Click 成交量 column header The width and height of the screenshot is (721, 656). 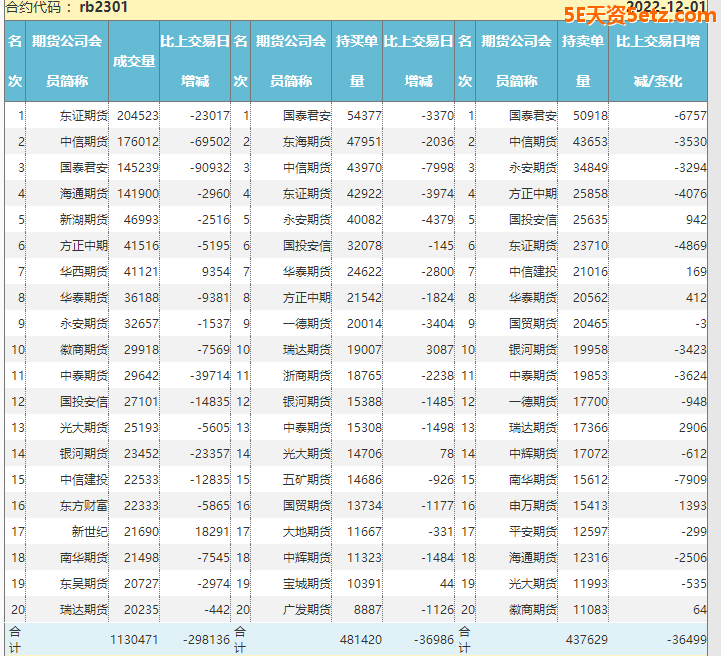coord(134,61)
